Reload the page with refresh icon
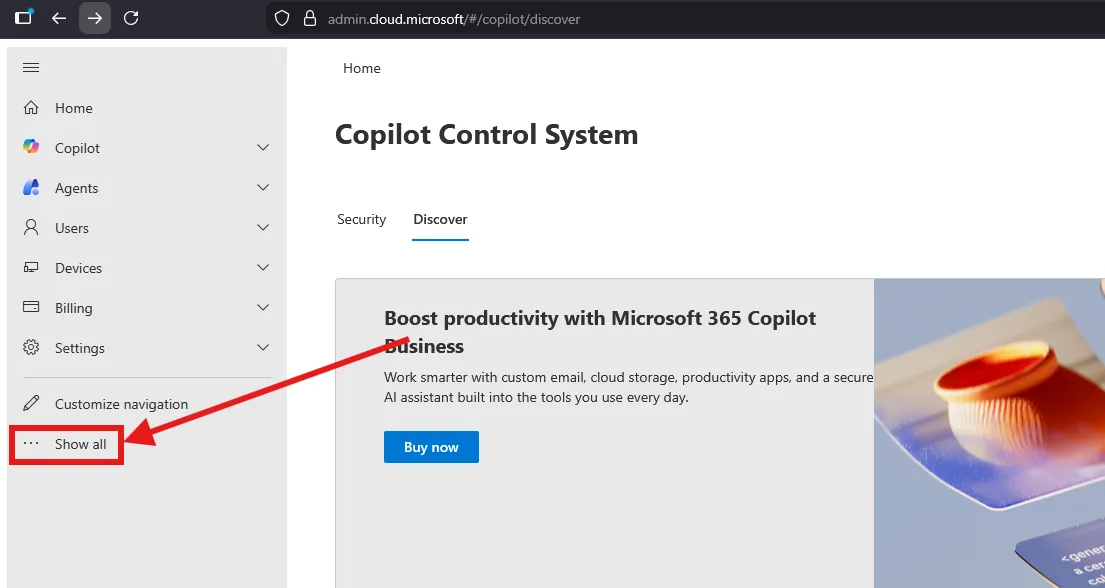 (131, 18)
